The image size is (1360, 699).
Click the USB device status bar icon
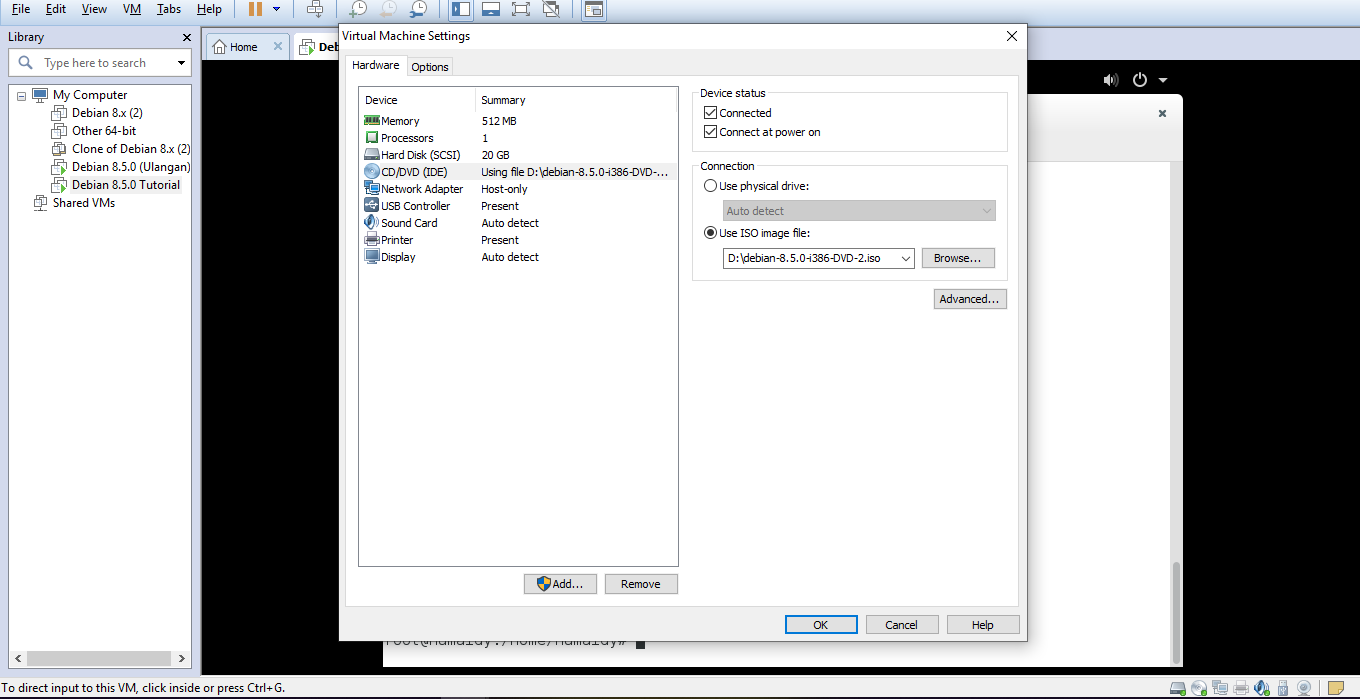1282,688
